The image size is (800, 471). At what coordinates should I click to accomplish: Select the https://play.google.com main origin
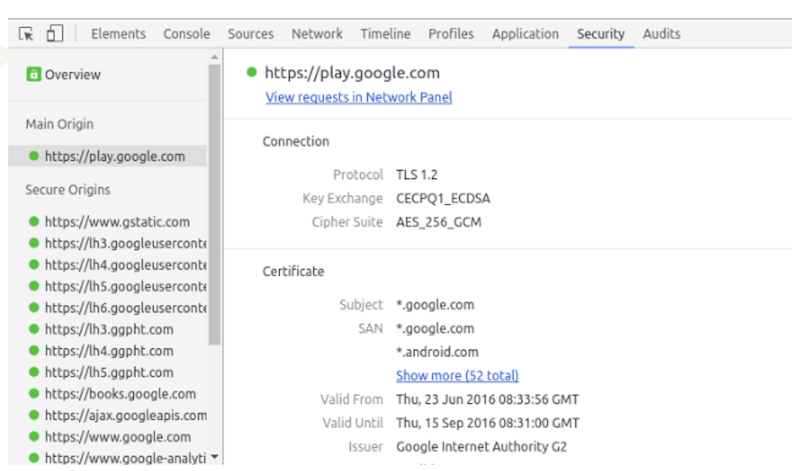click(x=114, y=156)
